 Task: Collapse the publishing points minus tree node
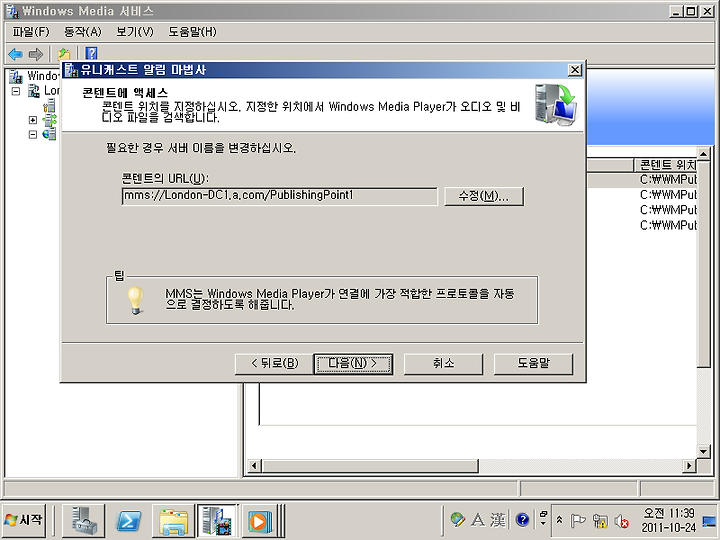point(33,135)
